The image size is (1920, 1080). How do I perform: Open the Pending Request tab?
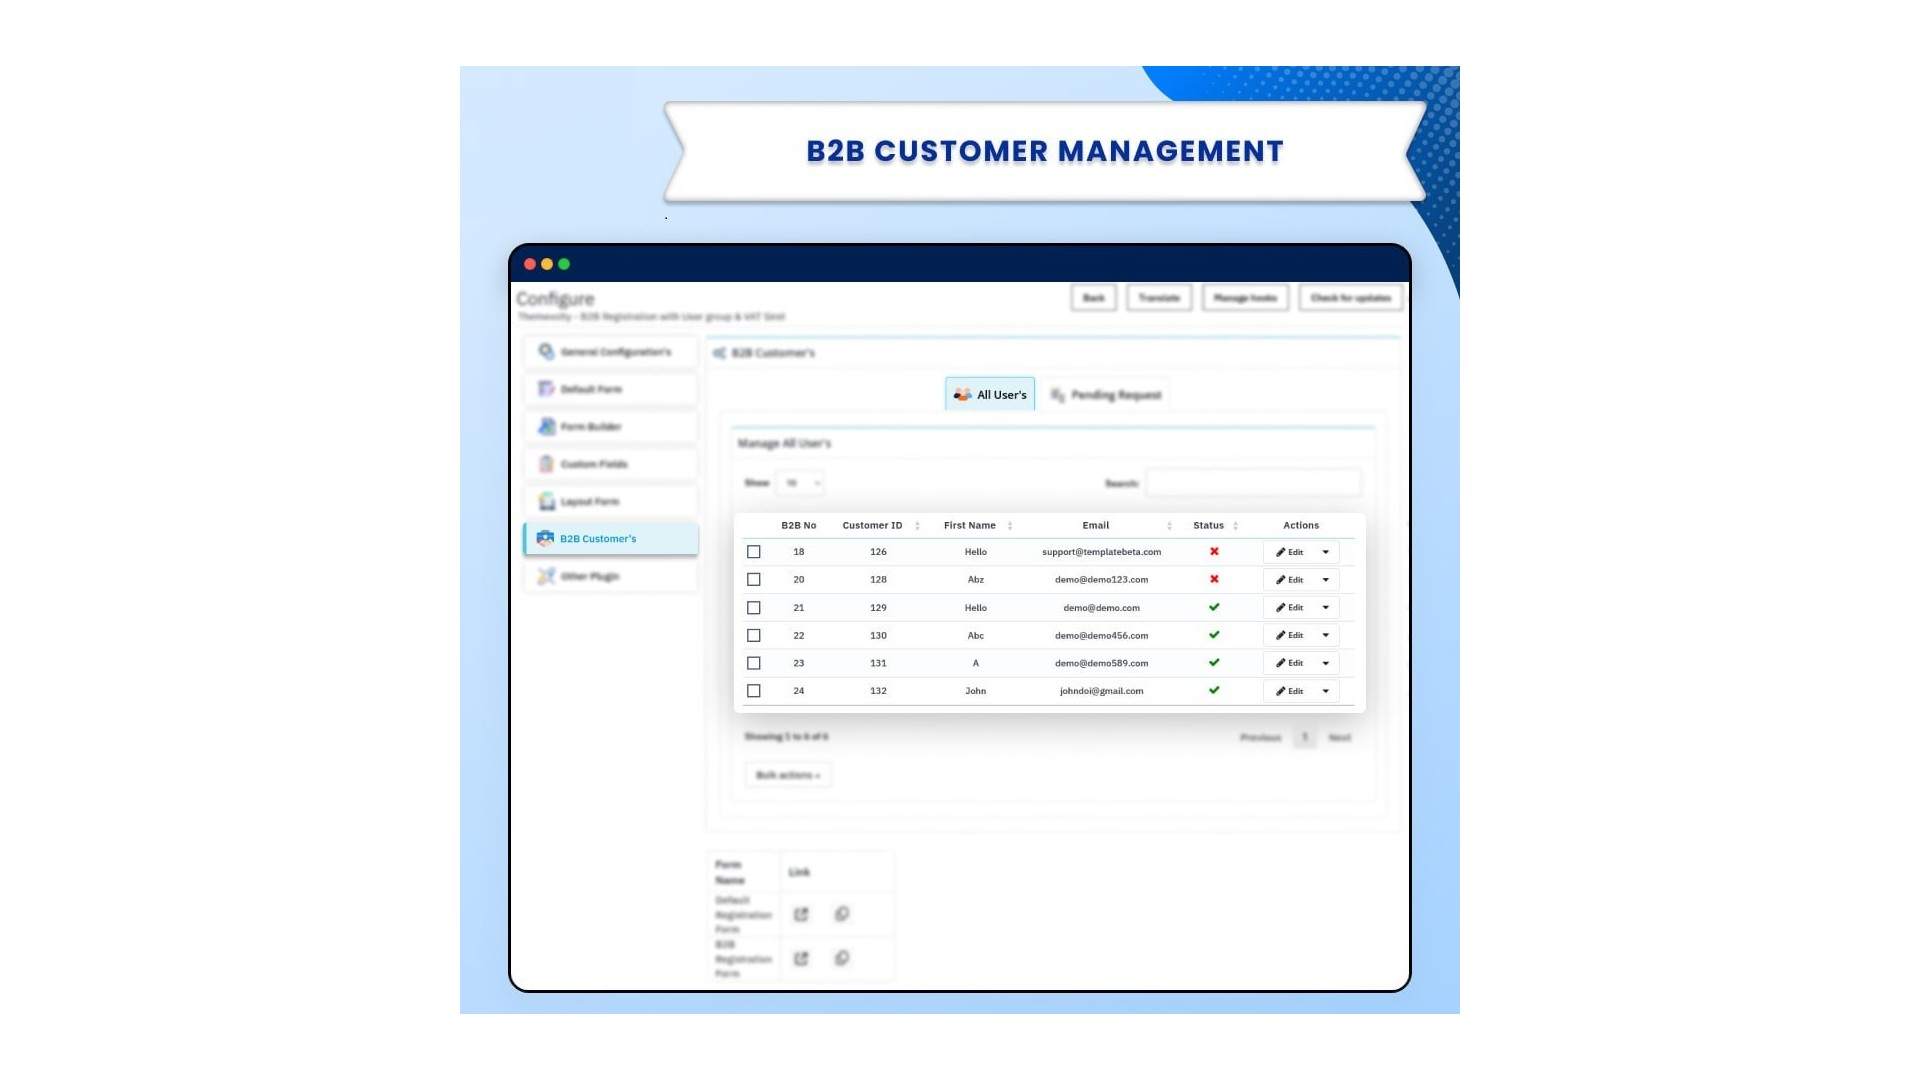[x=1106, y=395]
